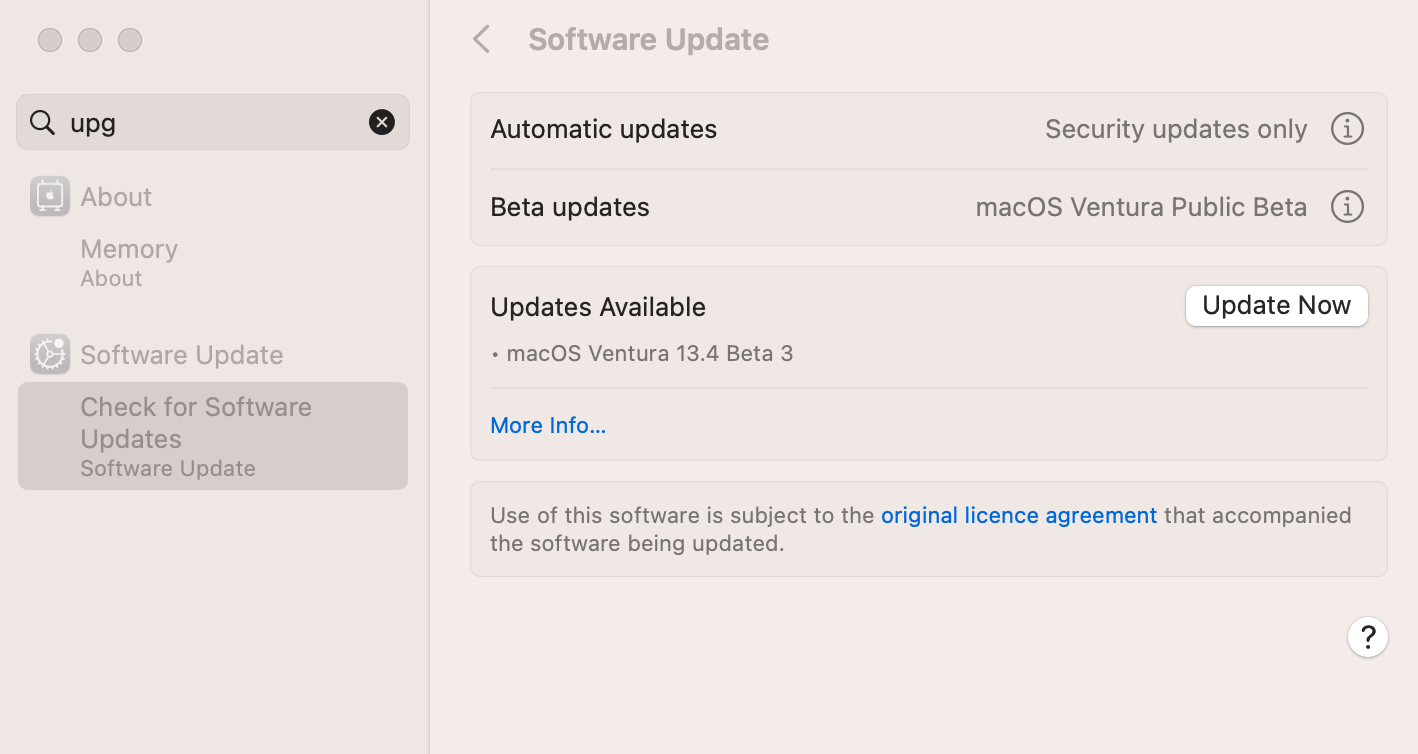Click the back chevron beside Software Update

tap(482, 40)
